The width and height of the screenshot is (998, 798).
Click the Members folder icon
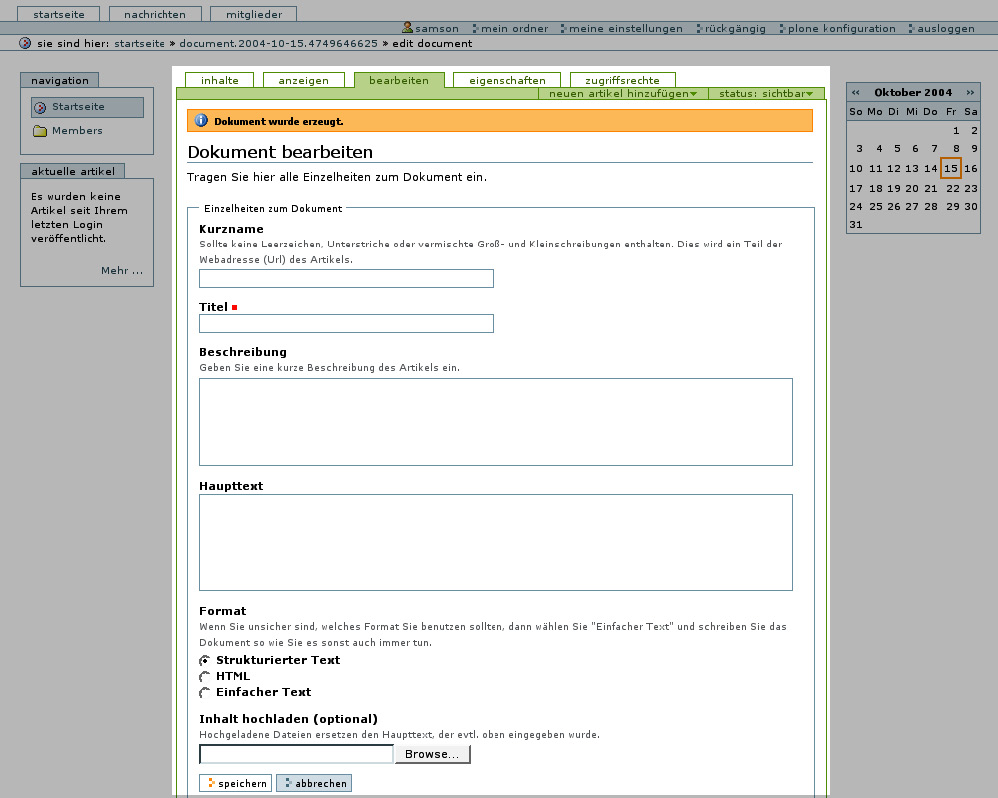click(x=40, y=131)
